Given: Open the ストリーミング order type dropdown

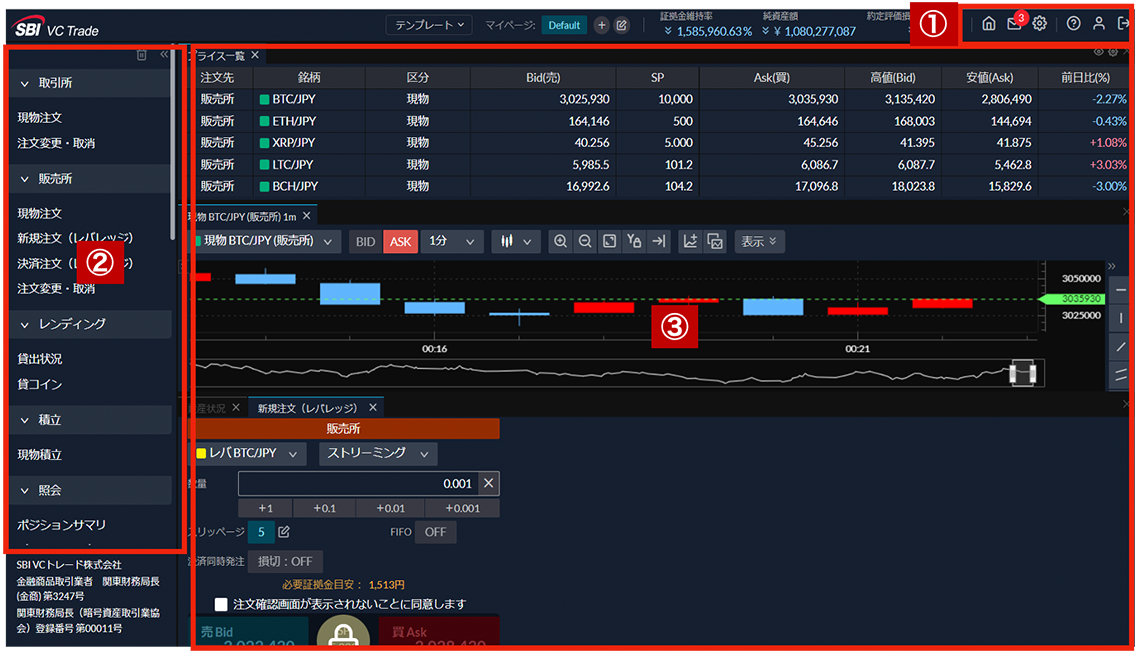Looking at the screenshot, I should [378, 454].
